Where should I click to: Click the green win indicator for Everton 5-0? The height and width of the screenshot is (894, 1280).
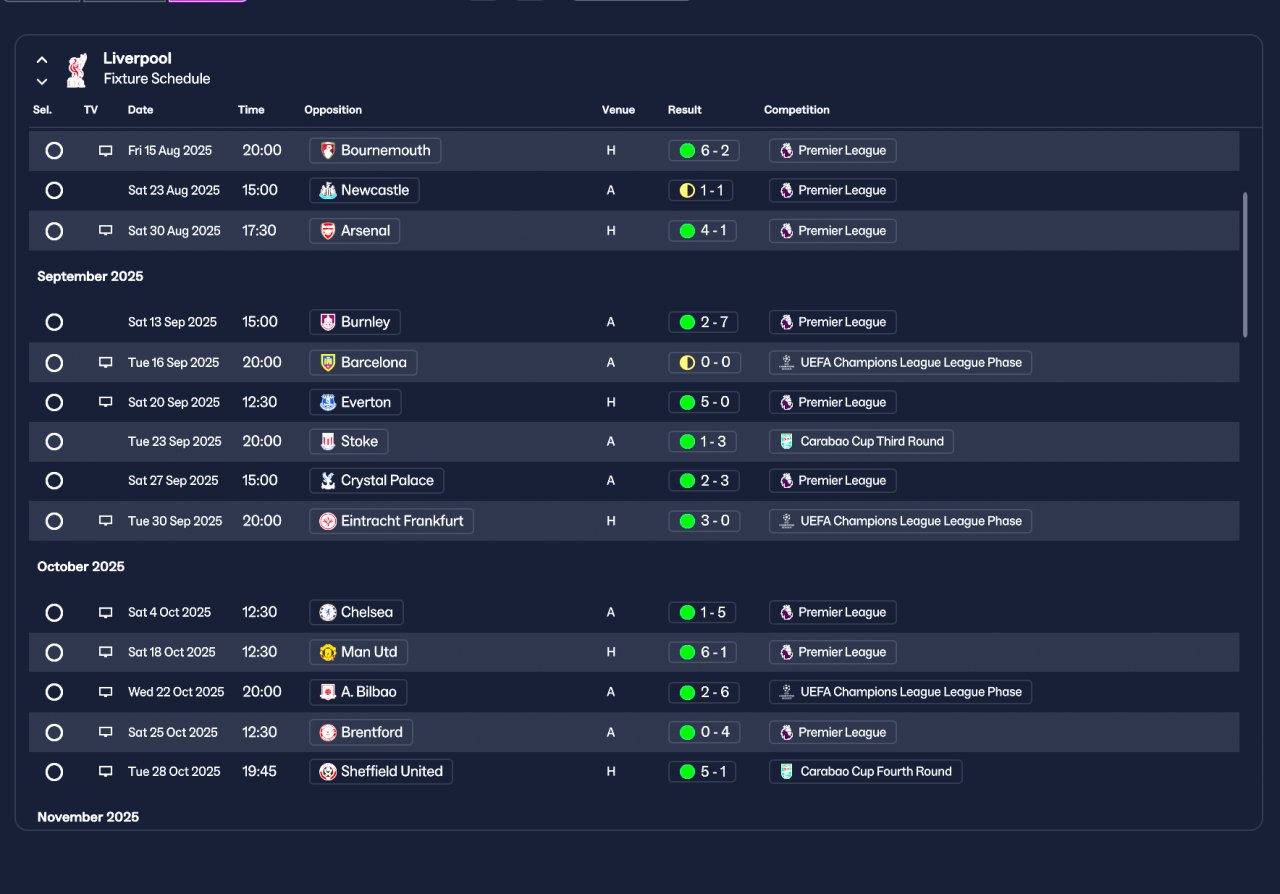coord(687,403)
